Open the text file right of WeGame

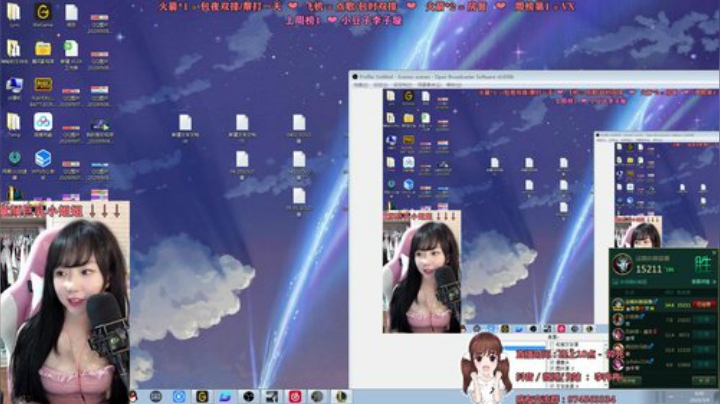71,14
